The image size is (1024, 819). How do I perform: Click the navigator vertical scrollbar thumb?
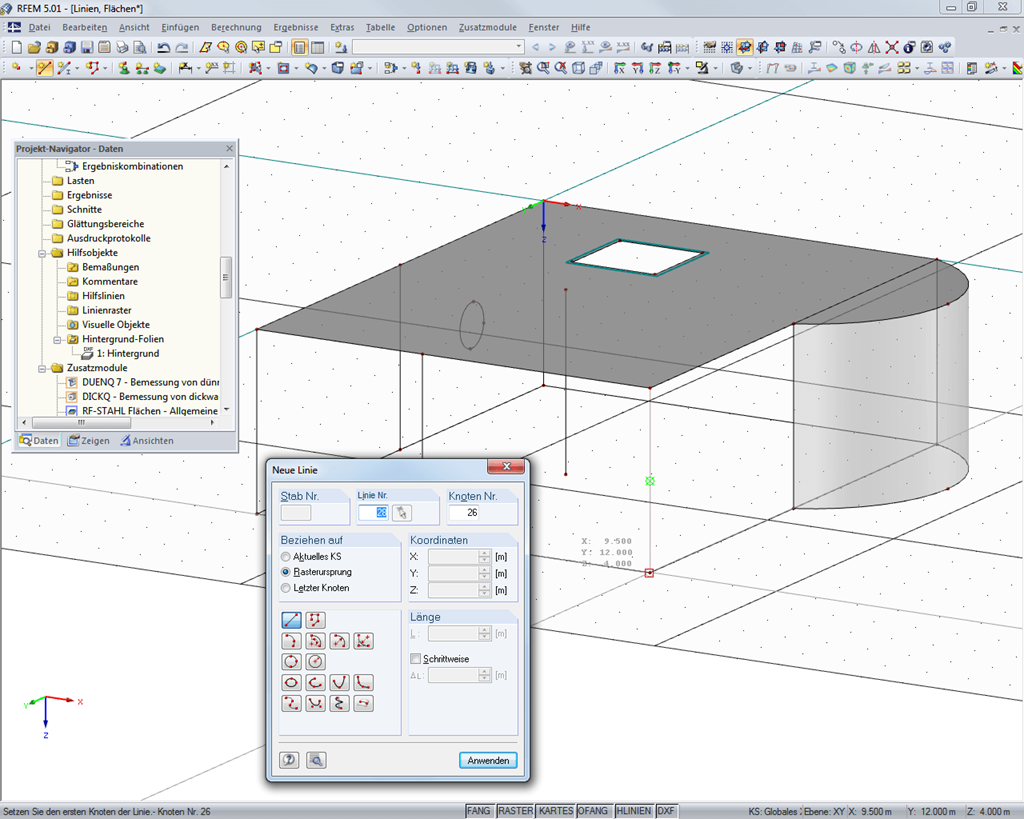tap(226, 275)
